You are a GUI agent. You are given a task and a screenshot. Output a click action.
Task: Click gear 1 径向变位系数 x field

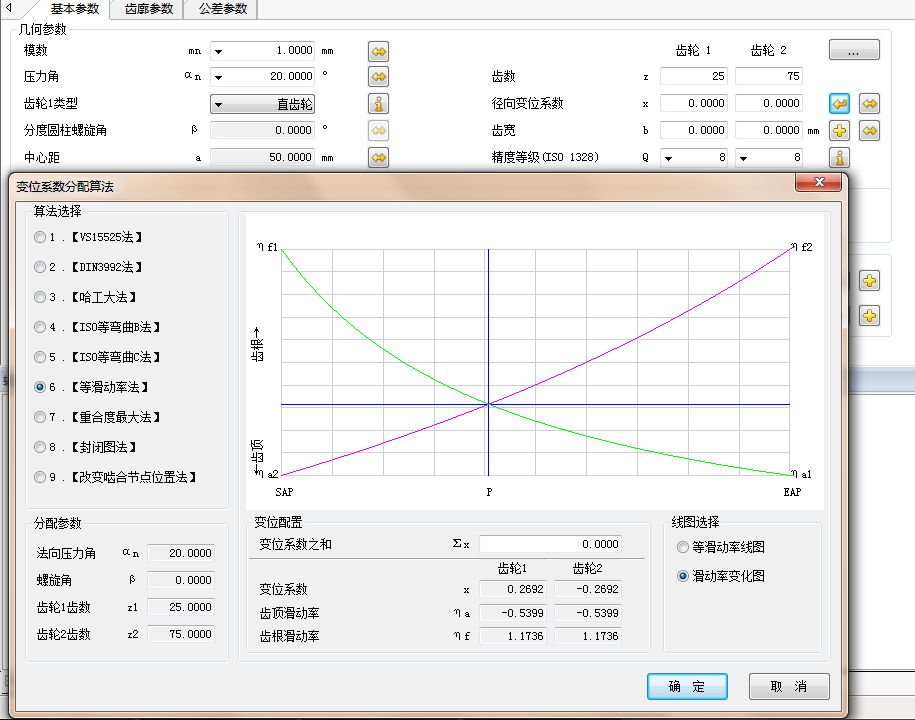pyautogui.click(x=694, y=103)
